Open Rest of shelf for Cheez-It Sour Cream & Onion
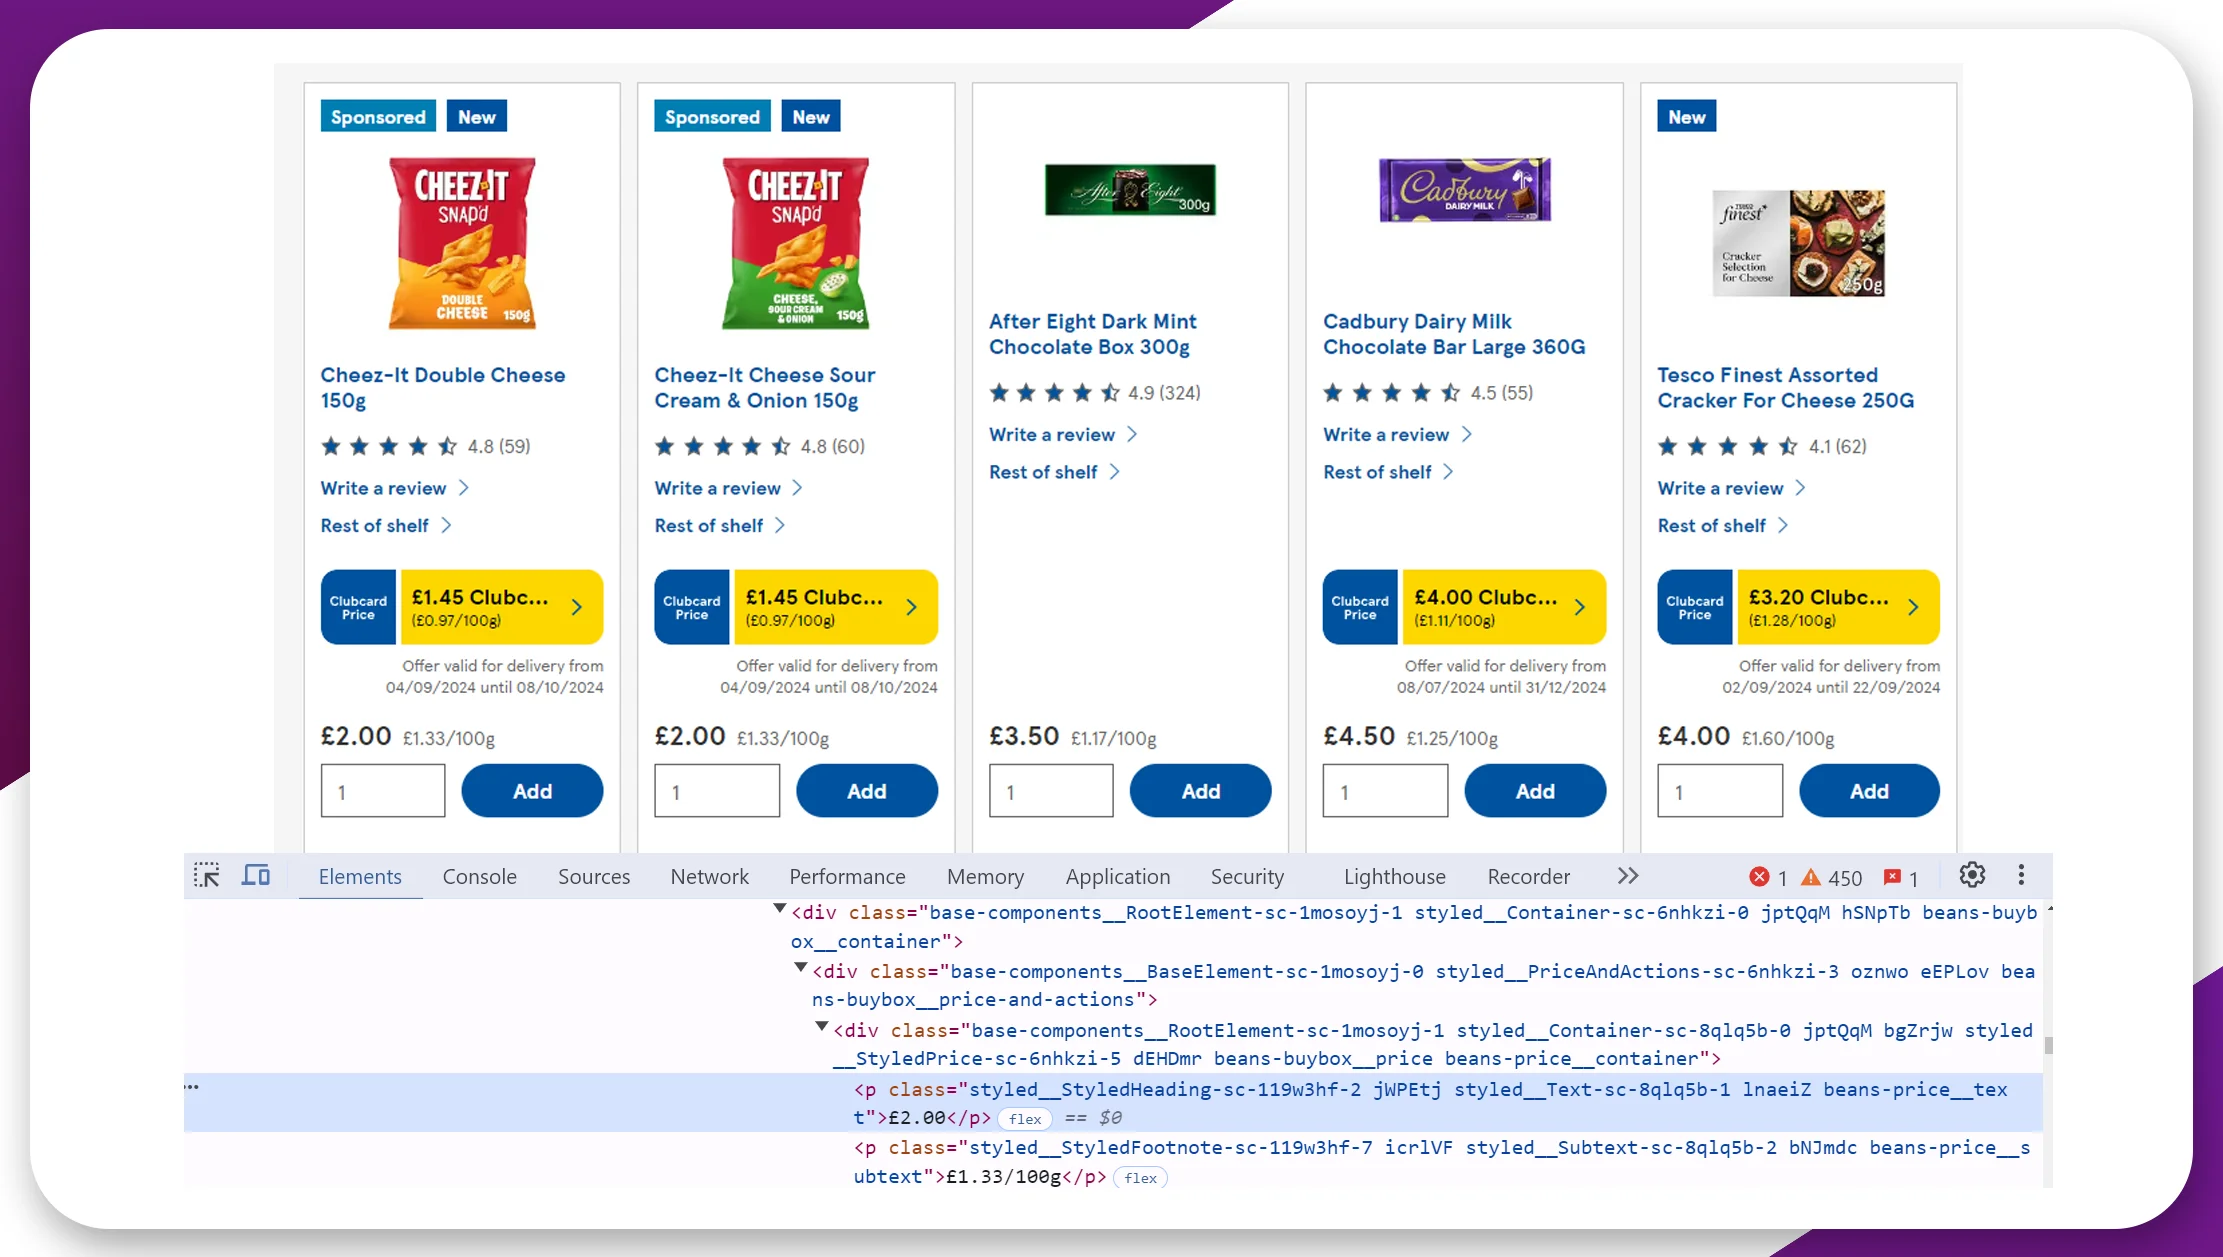The height and width of the screenshot is (1257, 2223). tap(719, 526)
